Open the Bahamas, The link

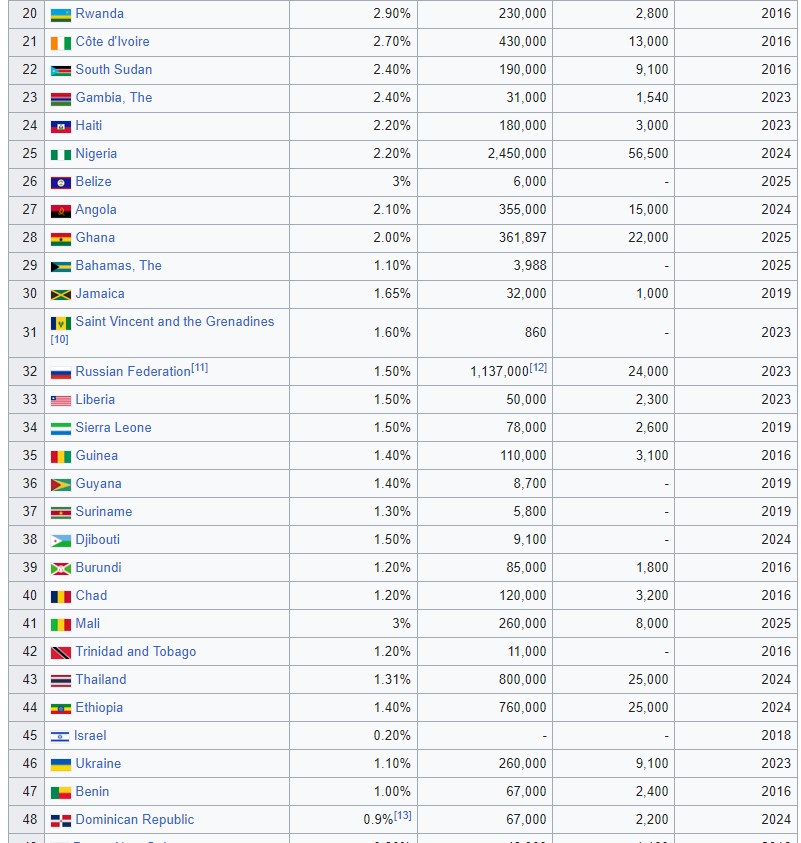coord(119,265)
